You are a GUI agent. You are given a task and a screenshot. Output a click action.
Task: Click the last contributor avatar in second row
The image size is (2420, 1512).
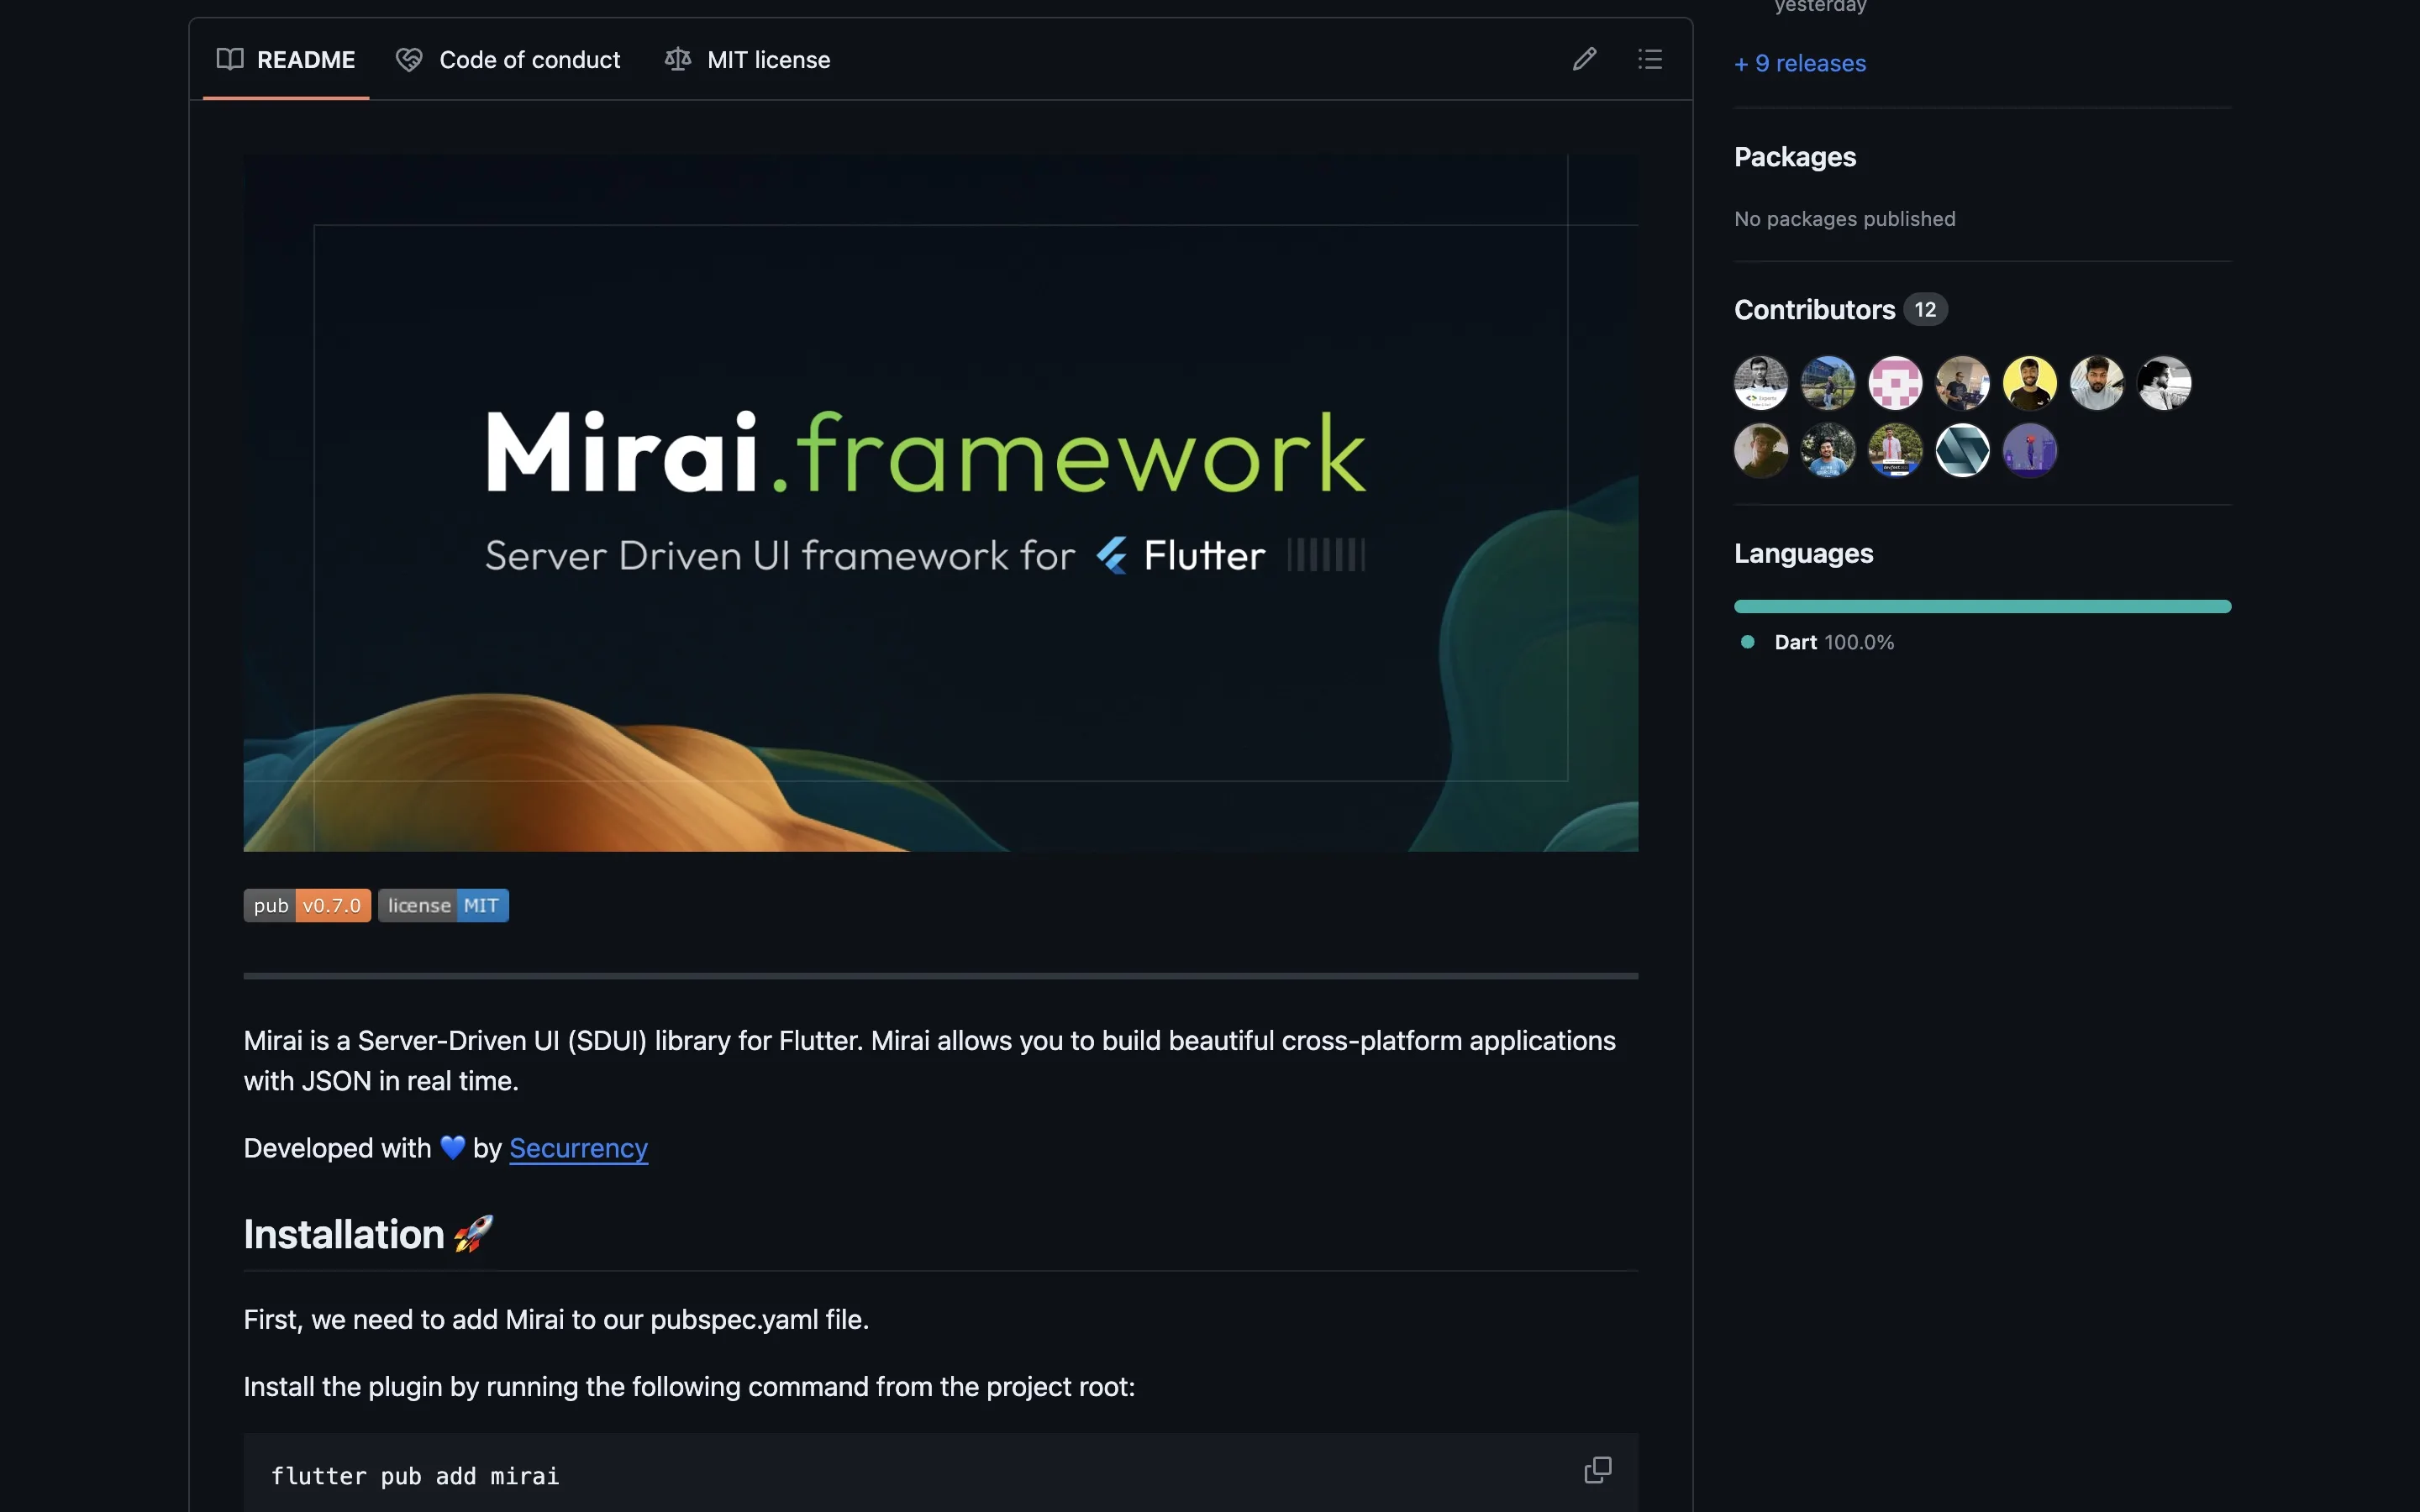pyautogui.click(x=2029, y=450)
